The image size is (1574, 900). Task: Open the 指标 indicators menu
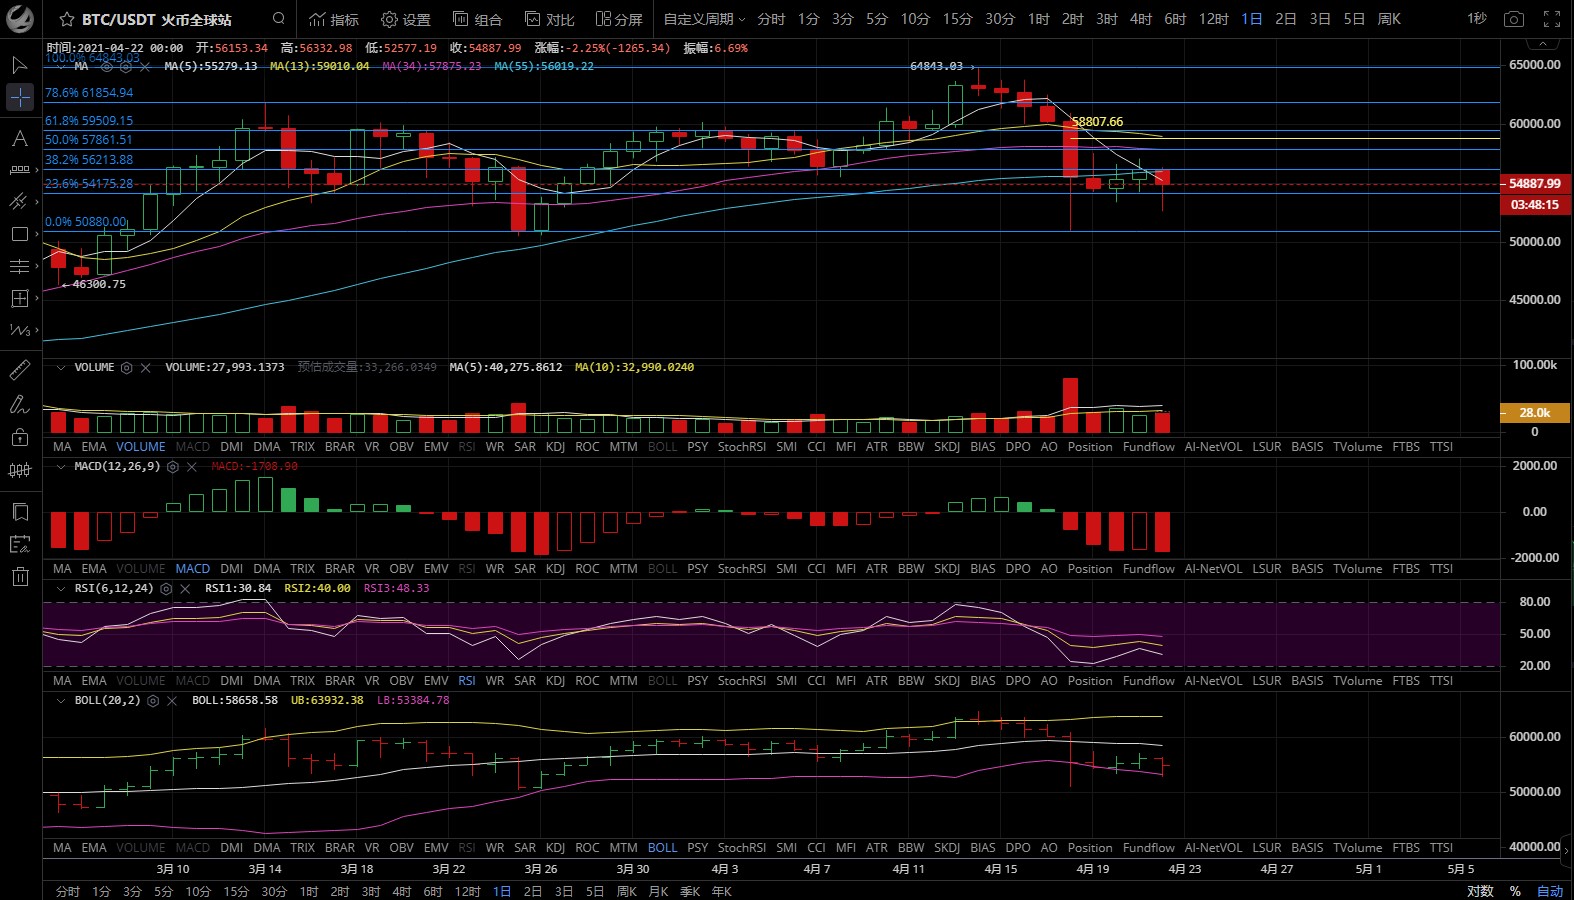(x=333, y=19)
